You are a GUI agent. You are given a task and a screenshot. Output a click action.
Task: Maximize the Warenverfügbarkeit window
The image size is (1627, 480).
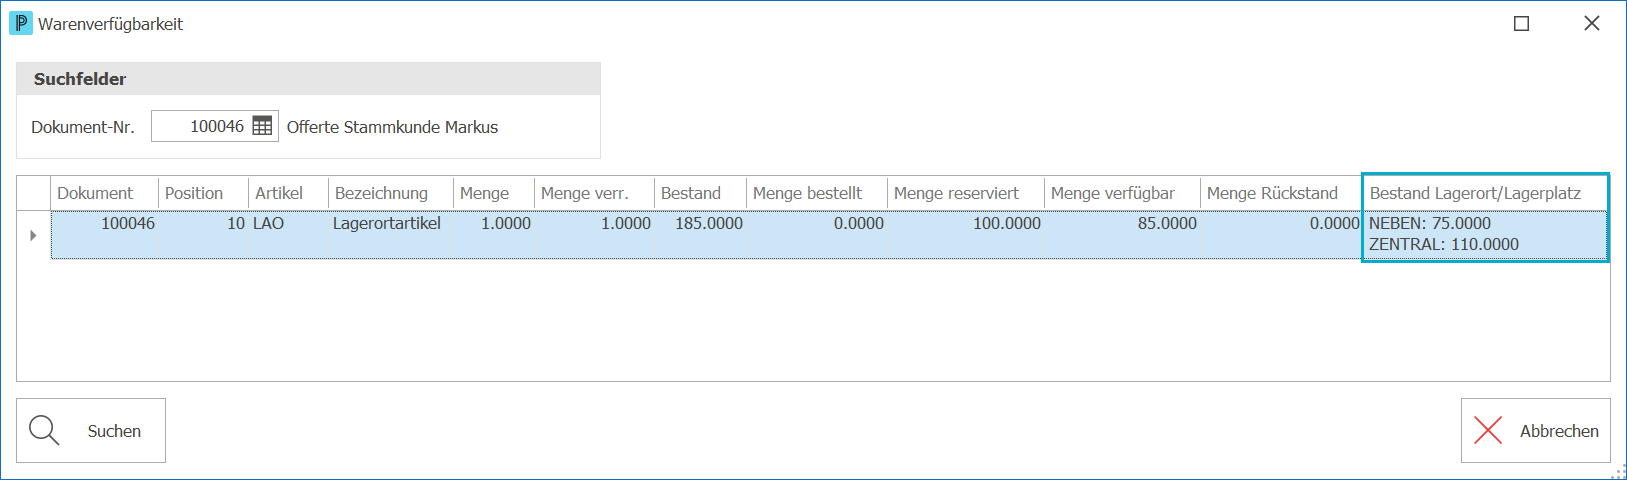point(1521,23)
